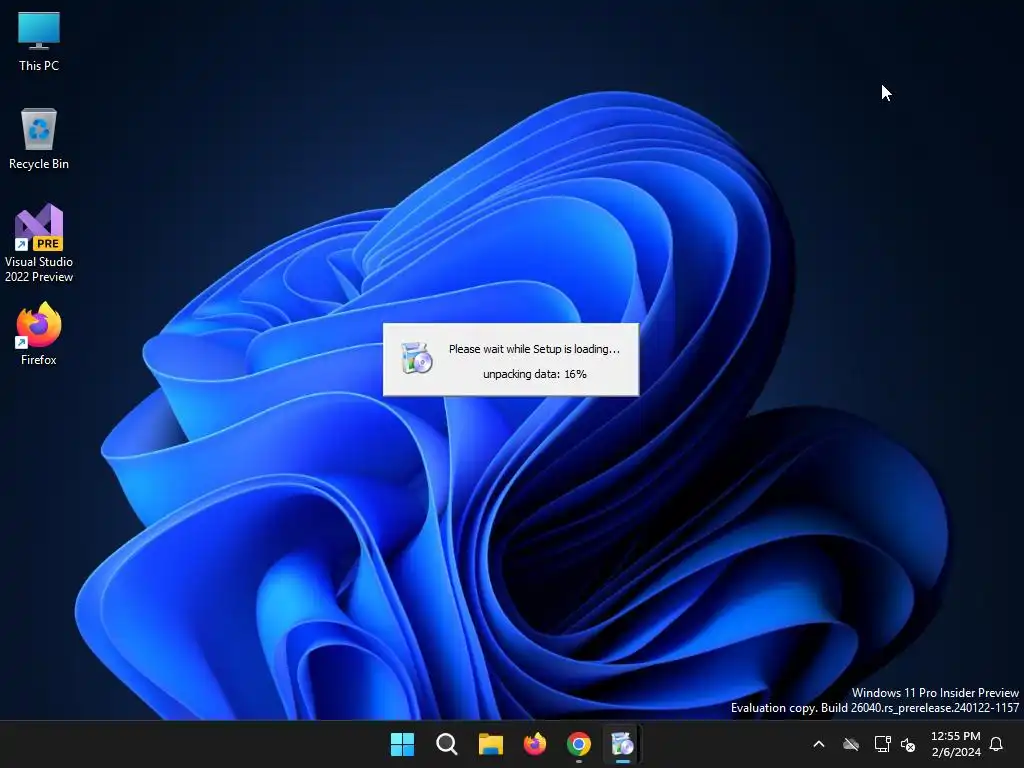Open the Windows Start menu

[x=402, y=744]
